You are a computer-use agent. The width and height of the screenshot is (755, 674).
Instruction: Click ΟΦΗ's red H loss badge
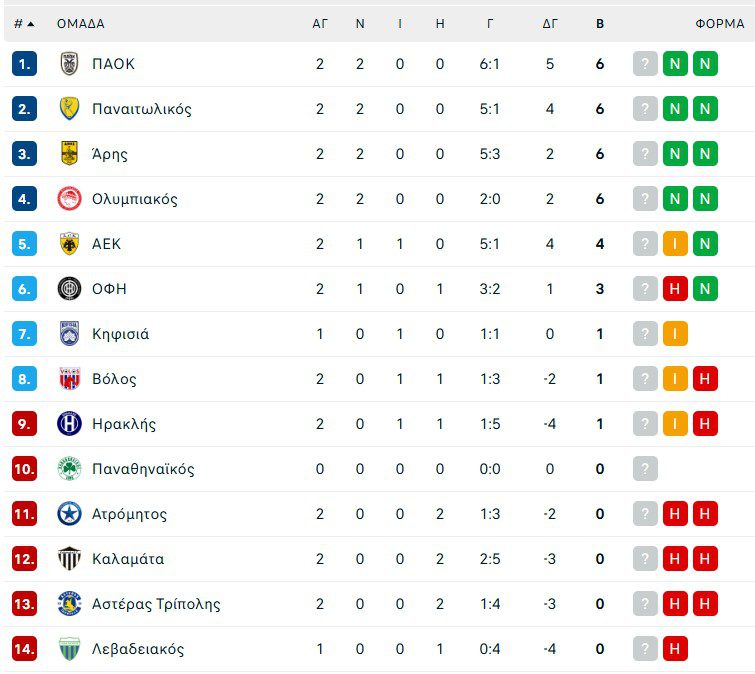pyautogui.click(x=675, y=289)
